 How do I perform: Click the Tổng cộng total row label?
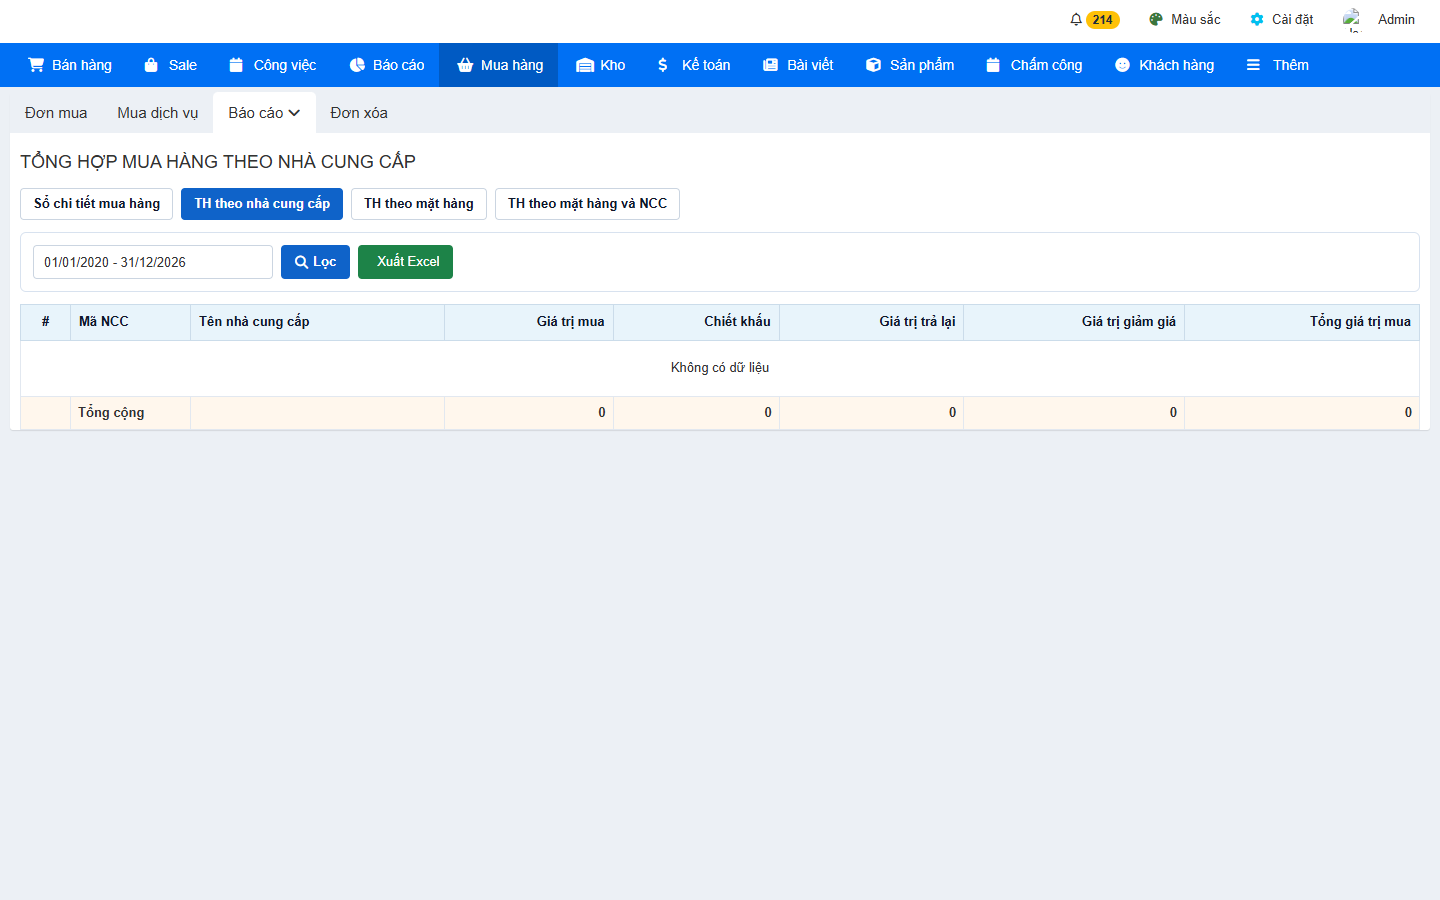tap(111, 413)
